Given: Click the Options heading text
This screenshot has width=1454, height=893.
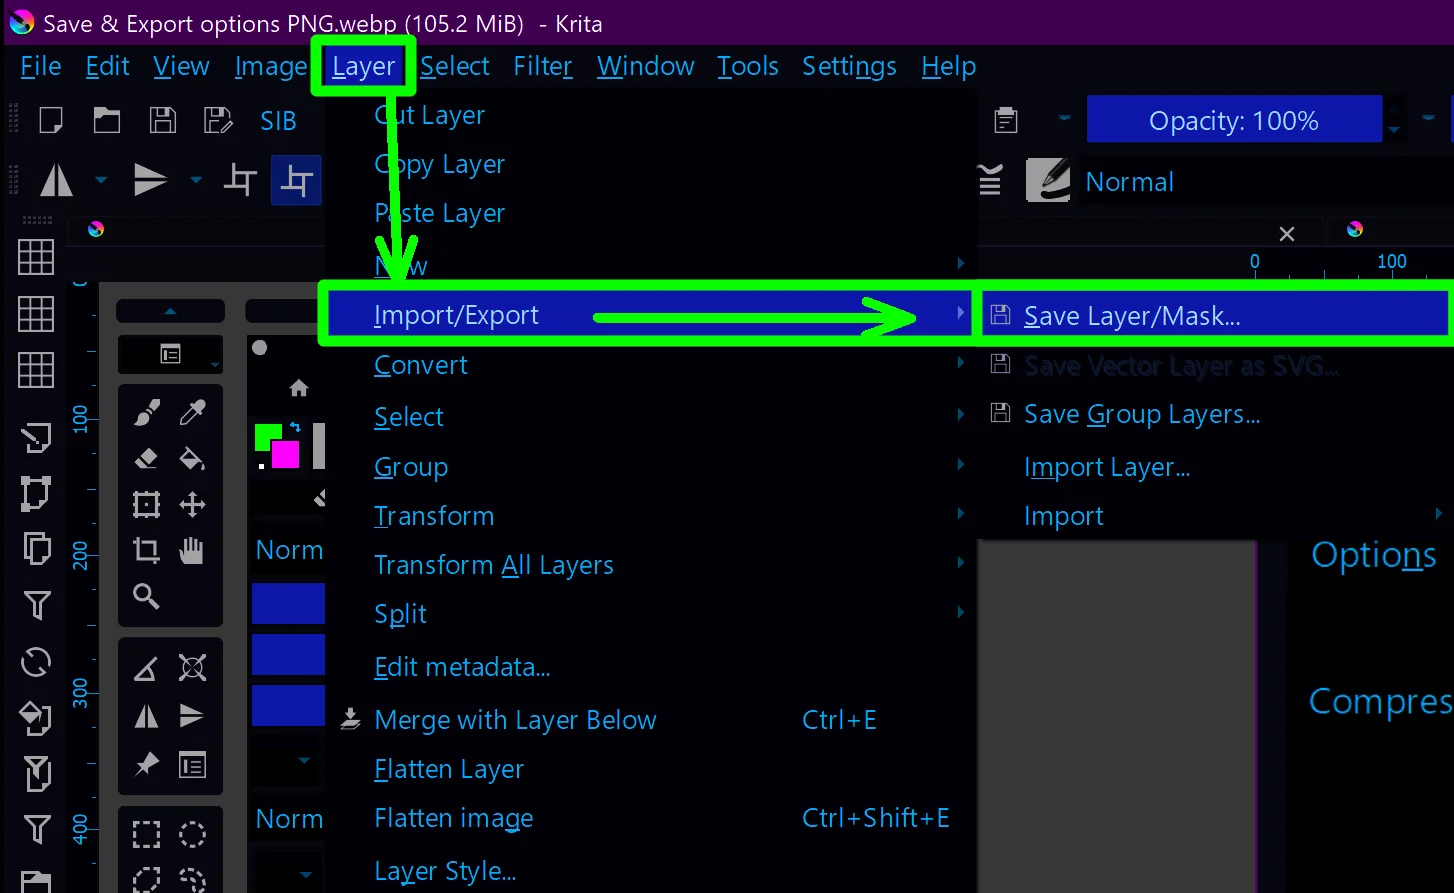Looking at the screenshot, I should click(x=1374, y=556).
